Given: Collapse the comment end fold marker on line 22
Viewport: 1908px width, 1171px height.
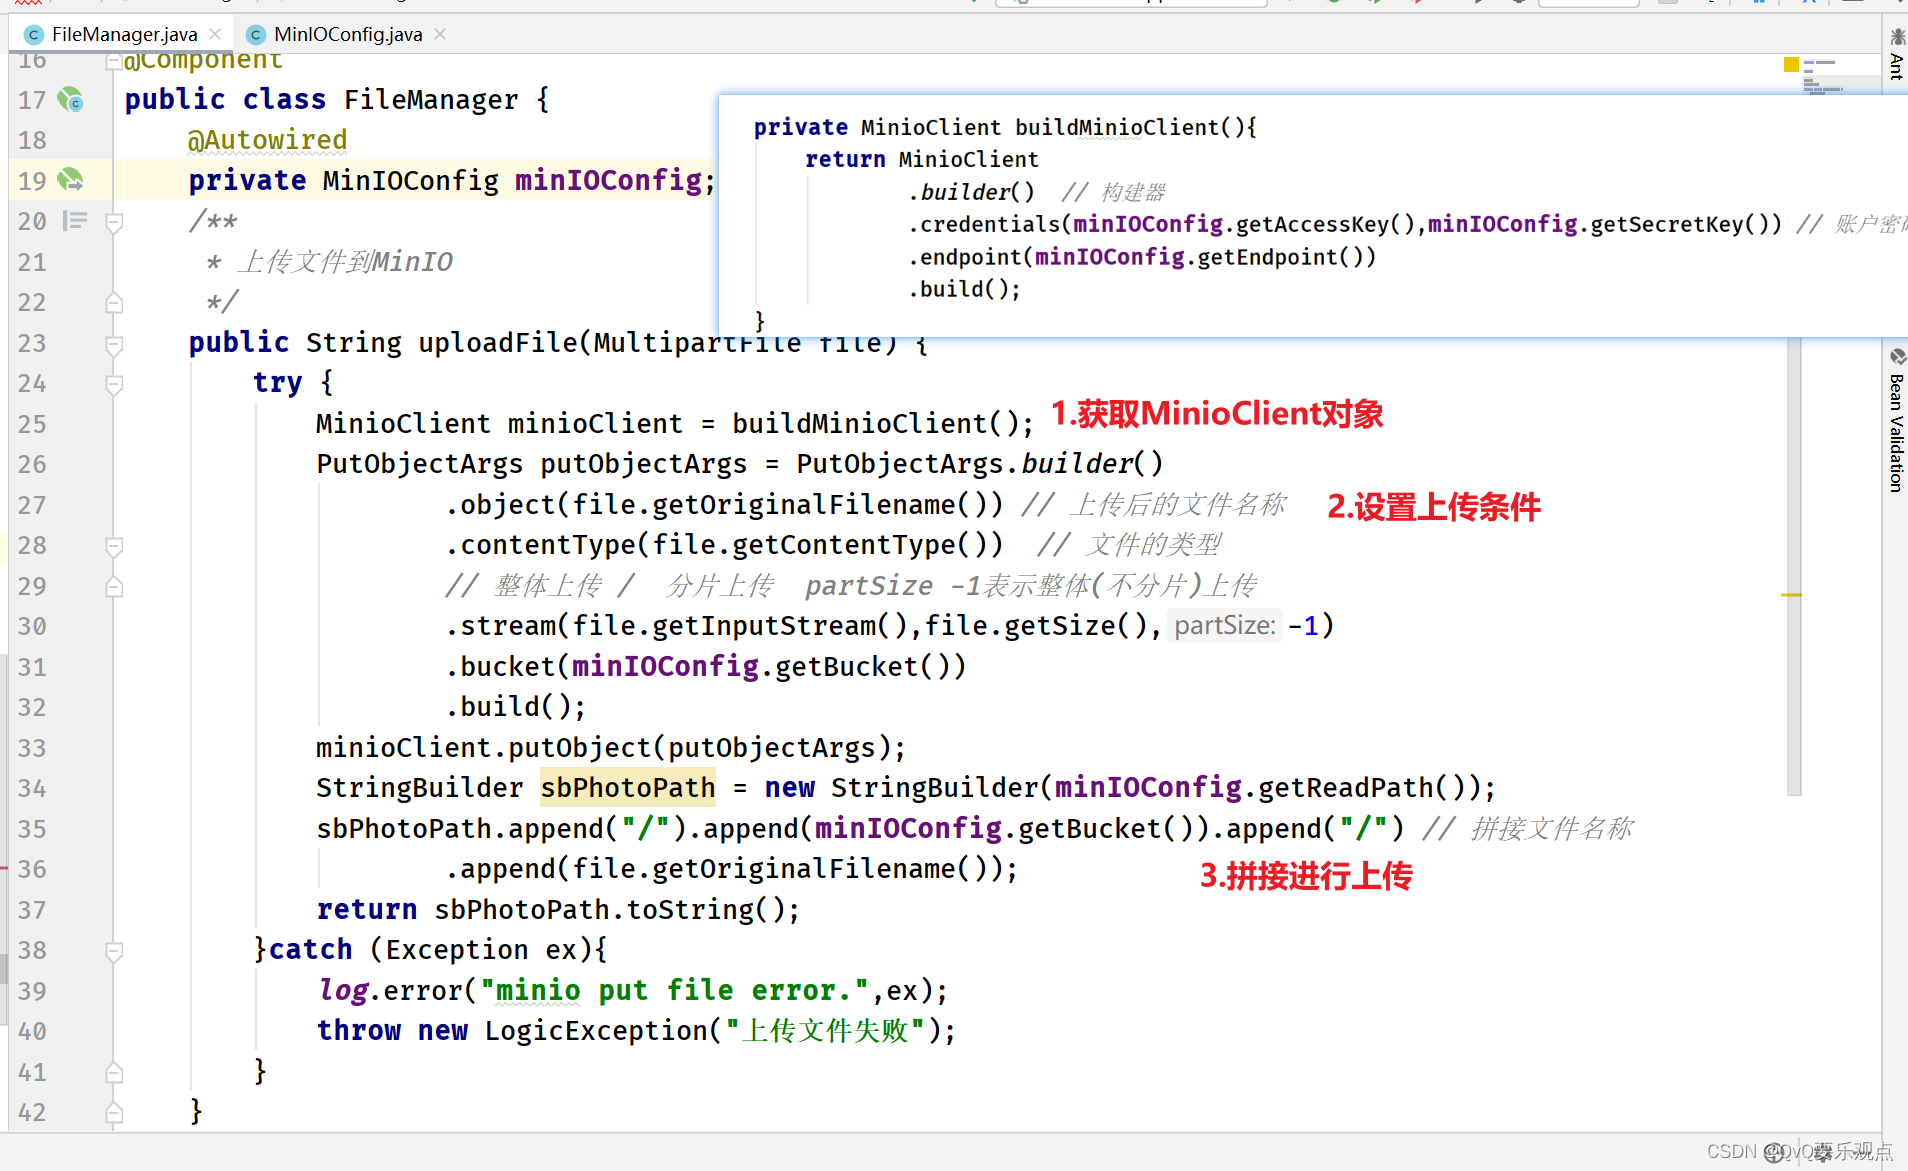Looking at the screenshot, I should click(x=114, y=303).
